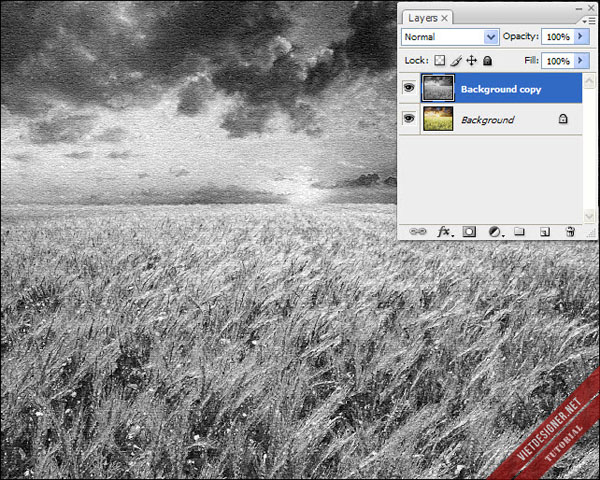
Task: Open the layer style fx menu
Action: [445, 232]
